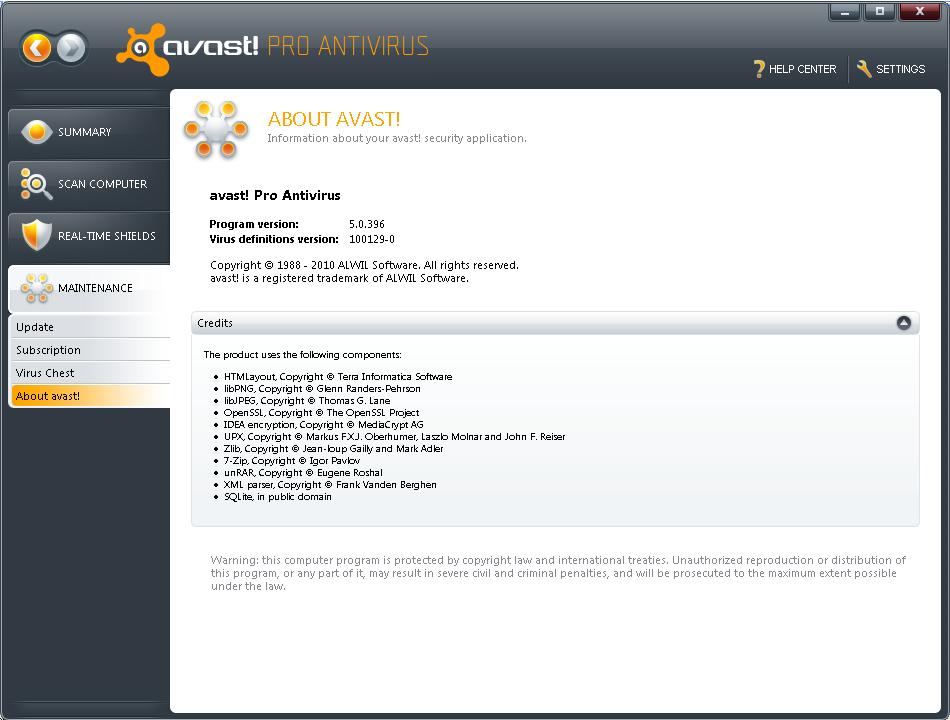Screen dimensions: 950x720
Task: Click the Maintenance molecule icon in sidebar
Action: click(36, 288)
